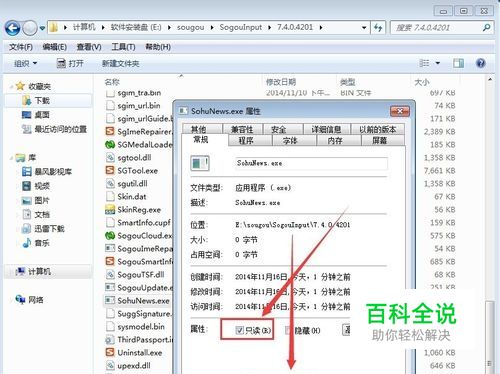The image size is (500, 374).
Task: Select file sysmodel.bin
Action: click(x=141, y=327)
